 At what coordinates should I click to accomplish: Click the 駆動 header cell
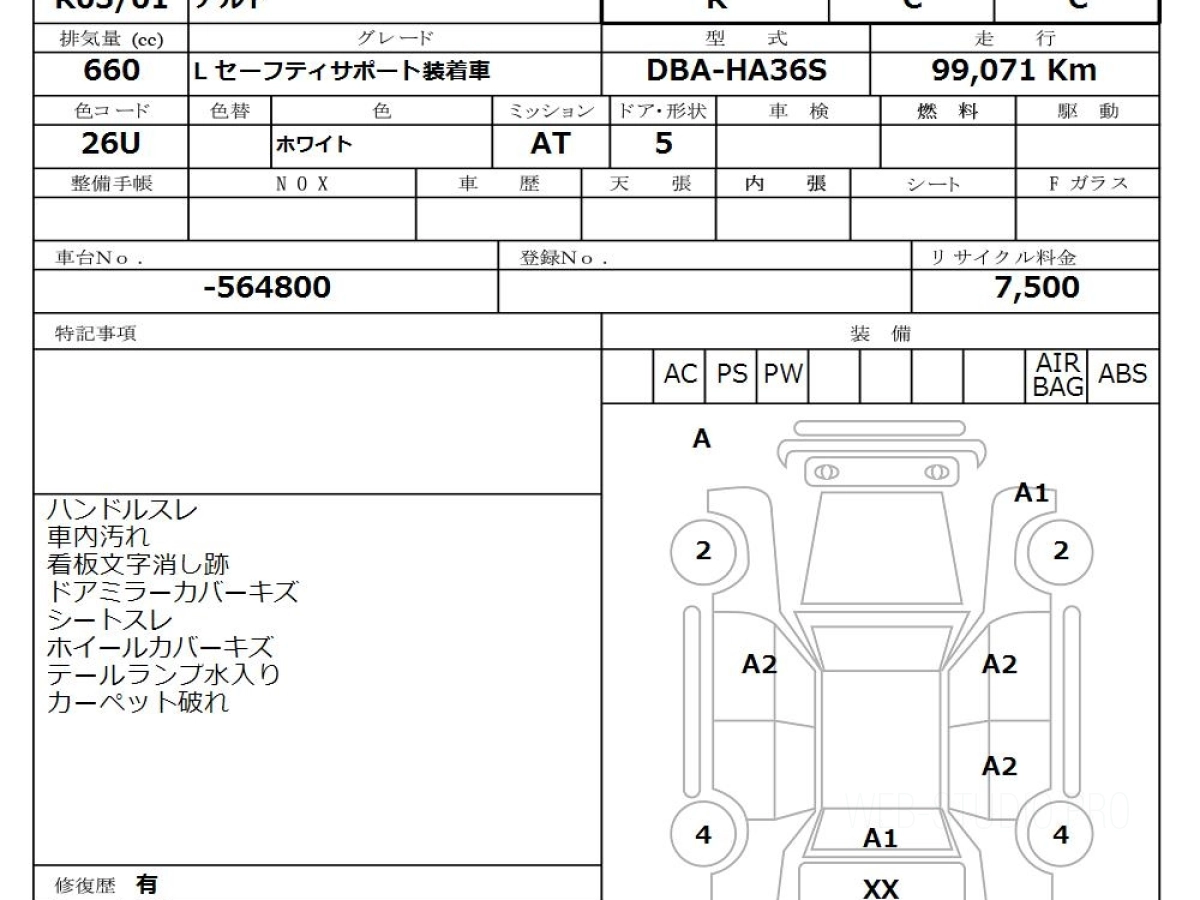pyautogui.click(x=1088, y=112)
